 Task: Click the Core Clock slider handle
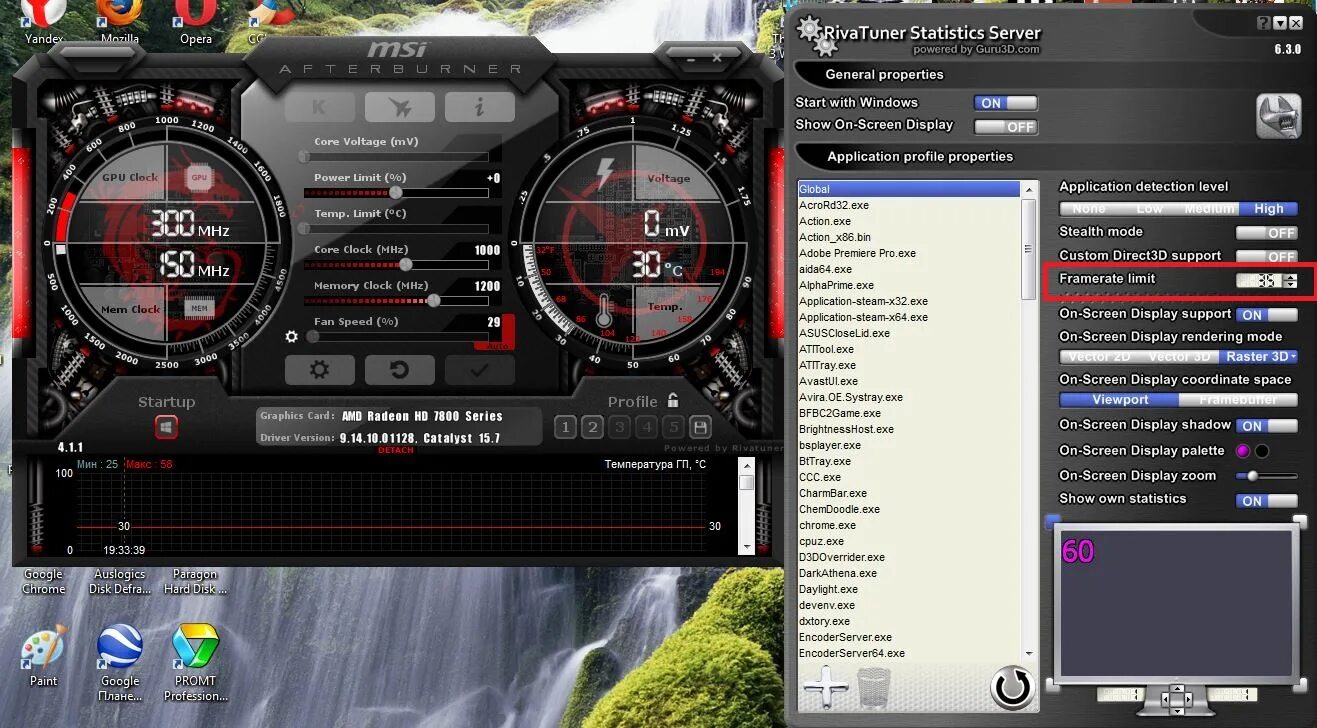click(405, 265)
